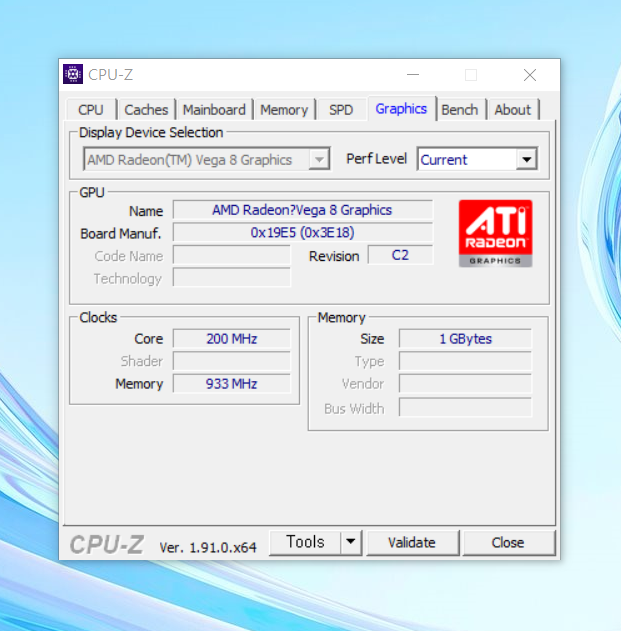Click the Close button at bottom
The width and height of the screenshot is (621, 631).
coord(508,542)
